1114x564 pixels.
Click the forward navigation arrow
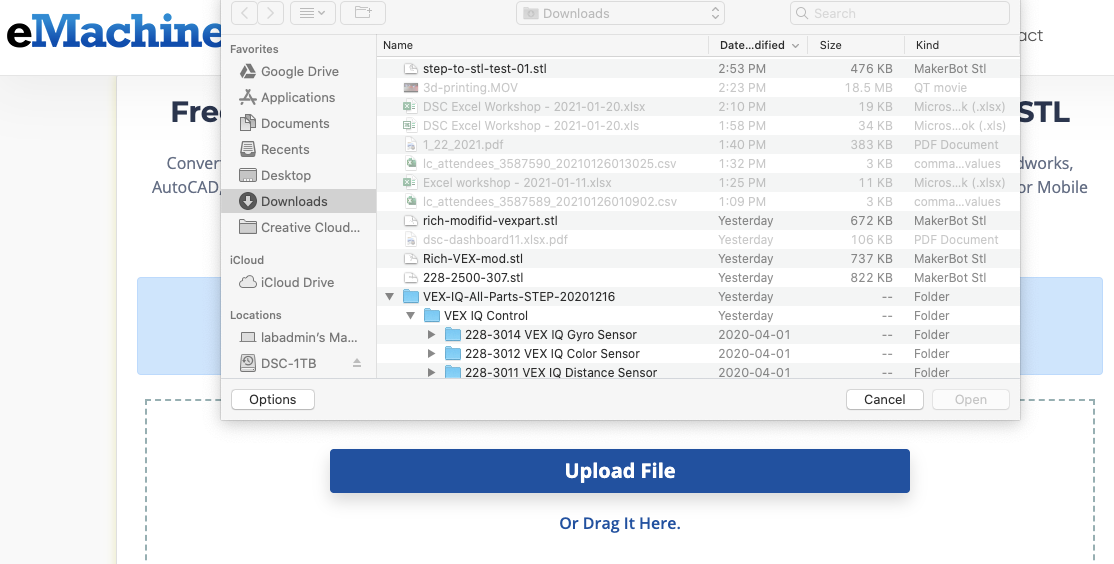click(x=270, y=13)
